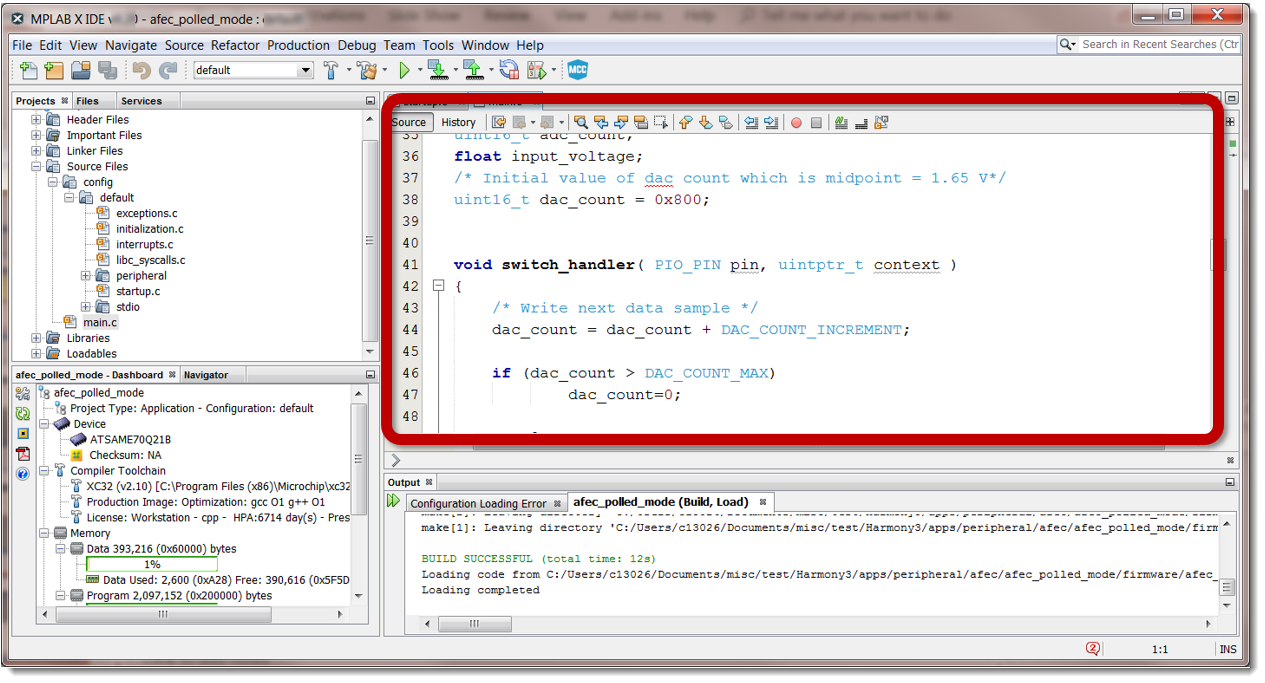Screen dimensions: 1265x683
Task: Toggle a bookmark on the current line
Action: (x=723, y=122)
